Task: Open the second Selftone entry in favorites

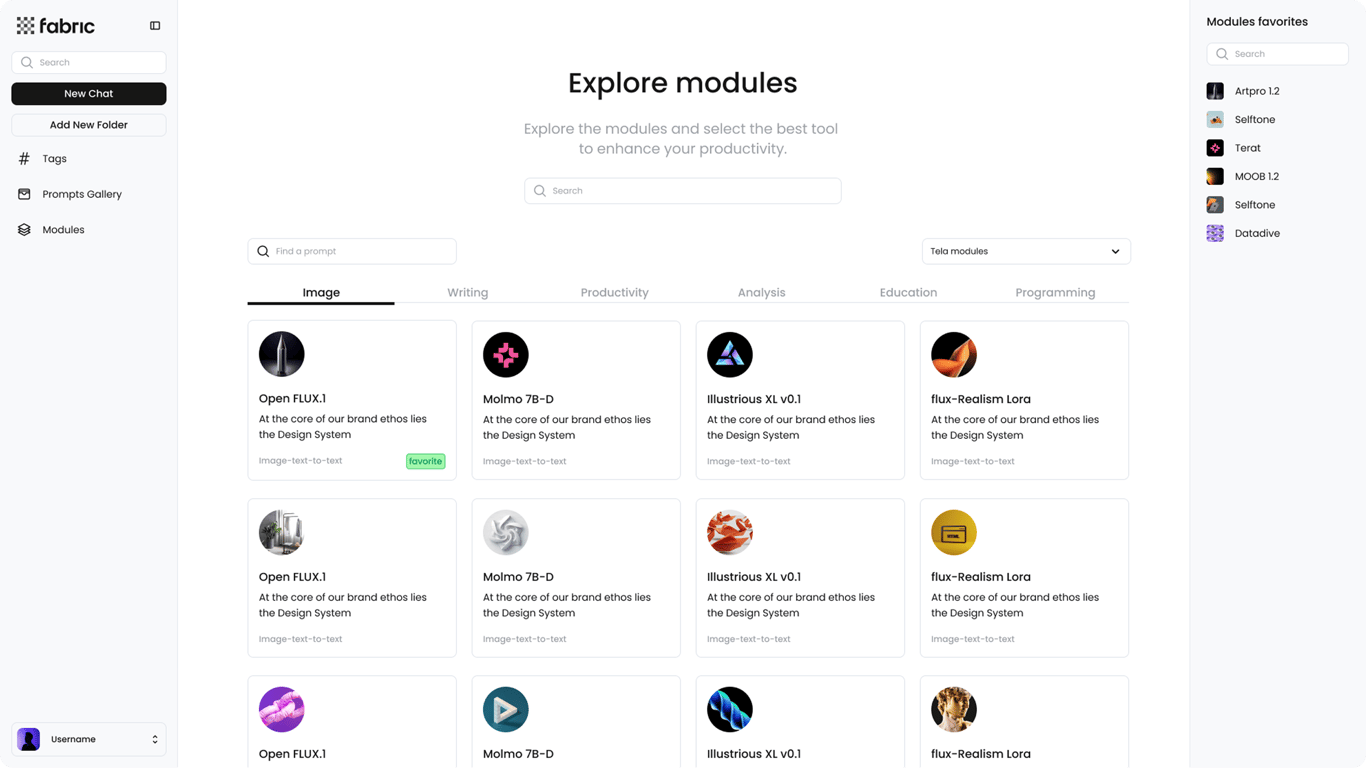Action: [x=1254, y=205]
